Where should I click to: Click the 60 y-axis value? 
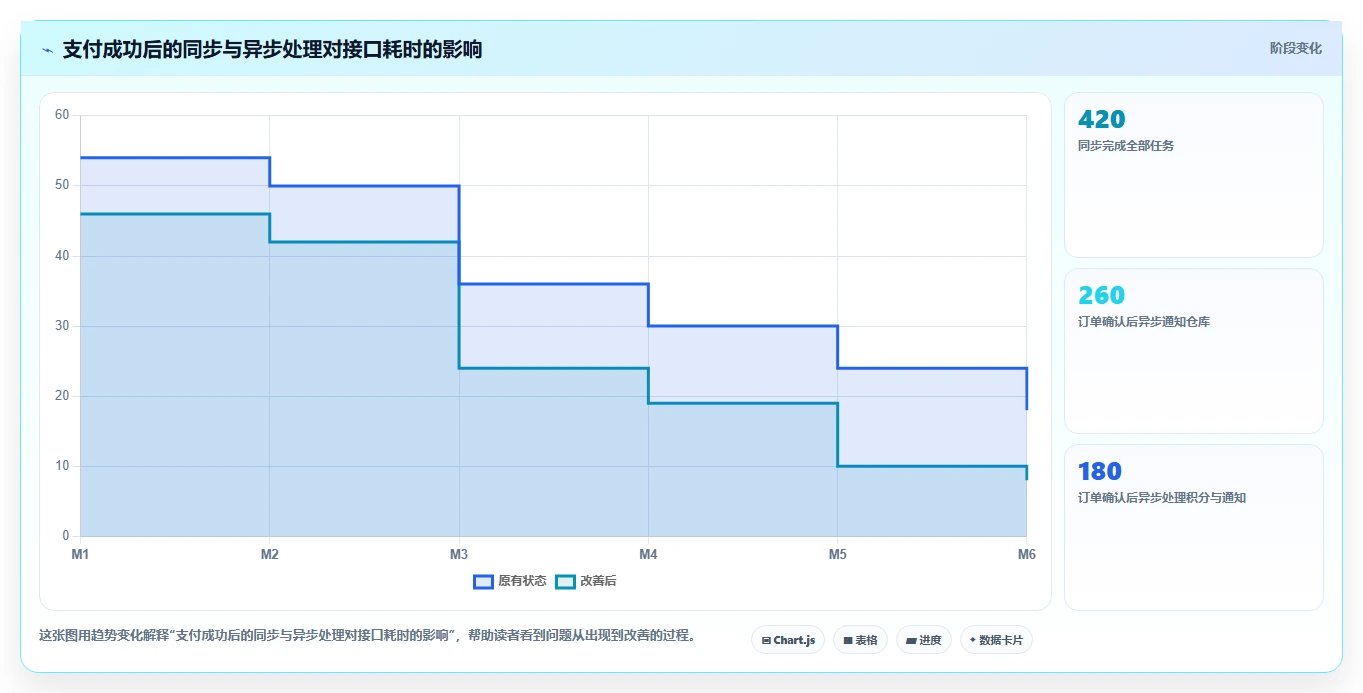coord(62,115)
